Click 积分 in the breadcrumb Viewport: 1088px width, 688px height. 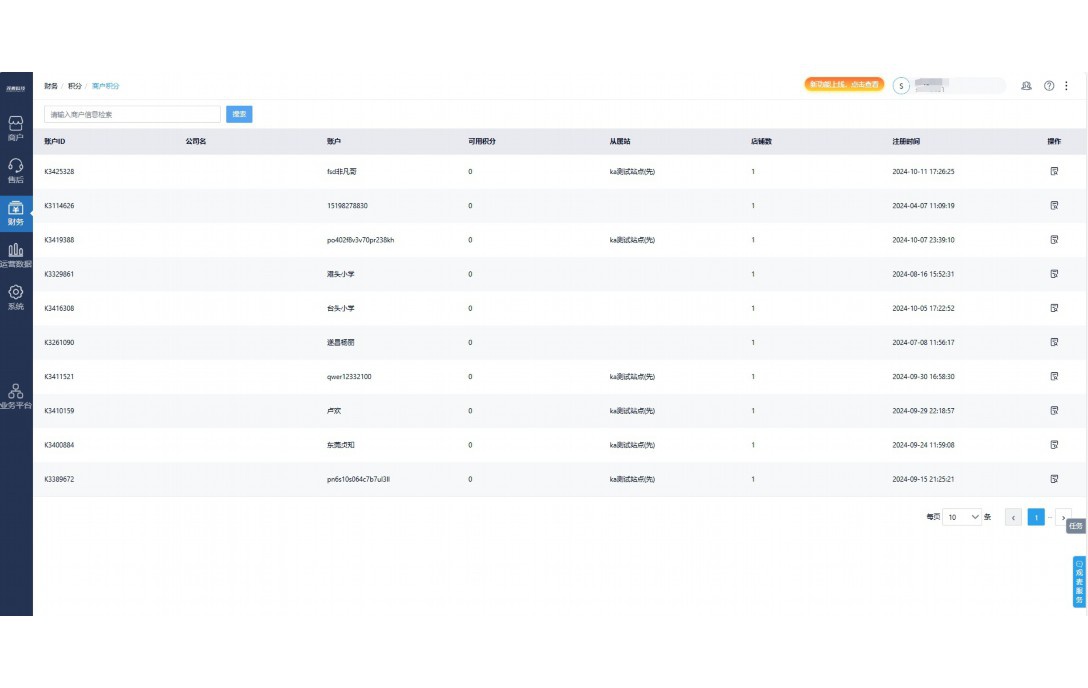pyautogui.click(x=75, y=86)
